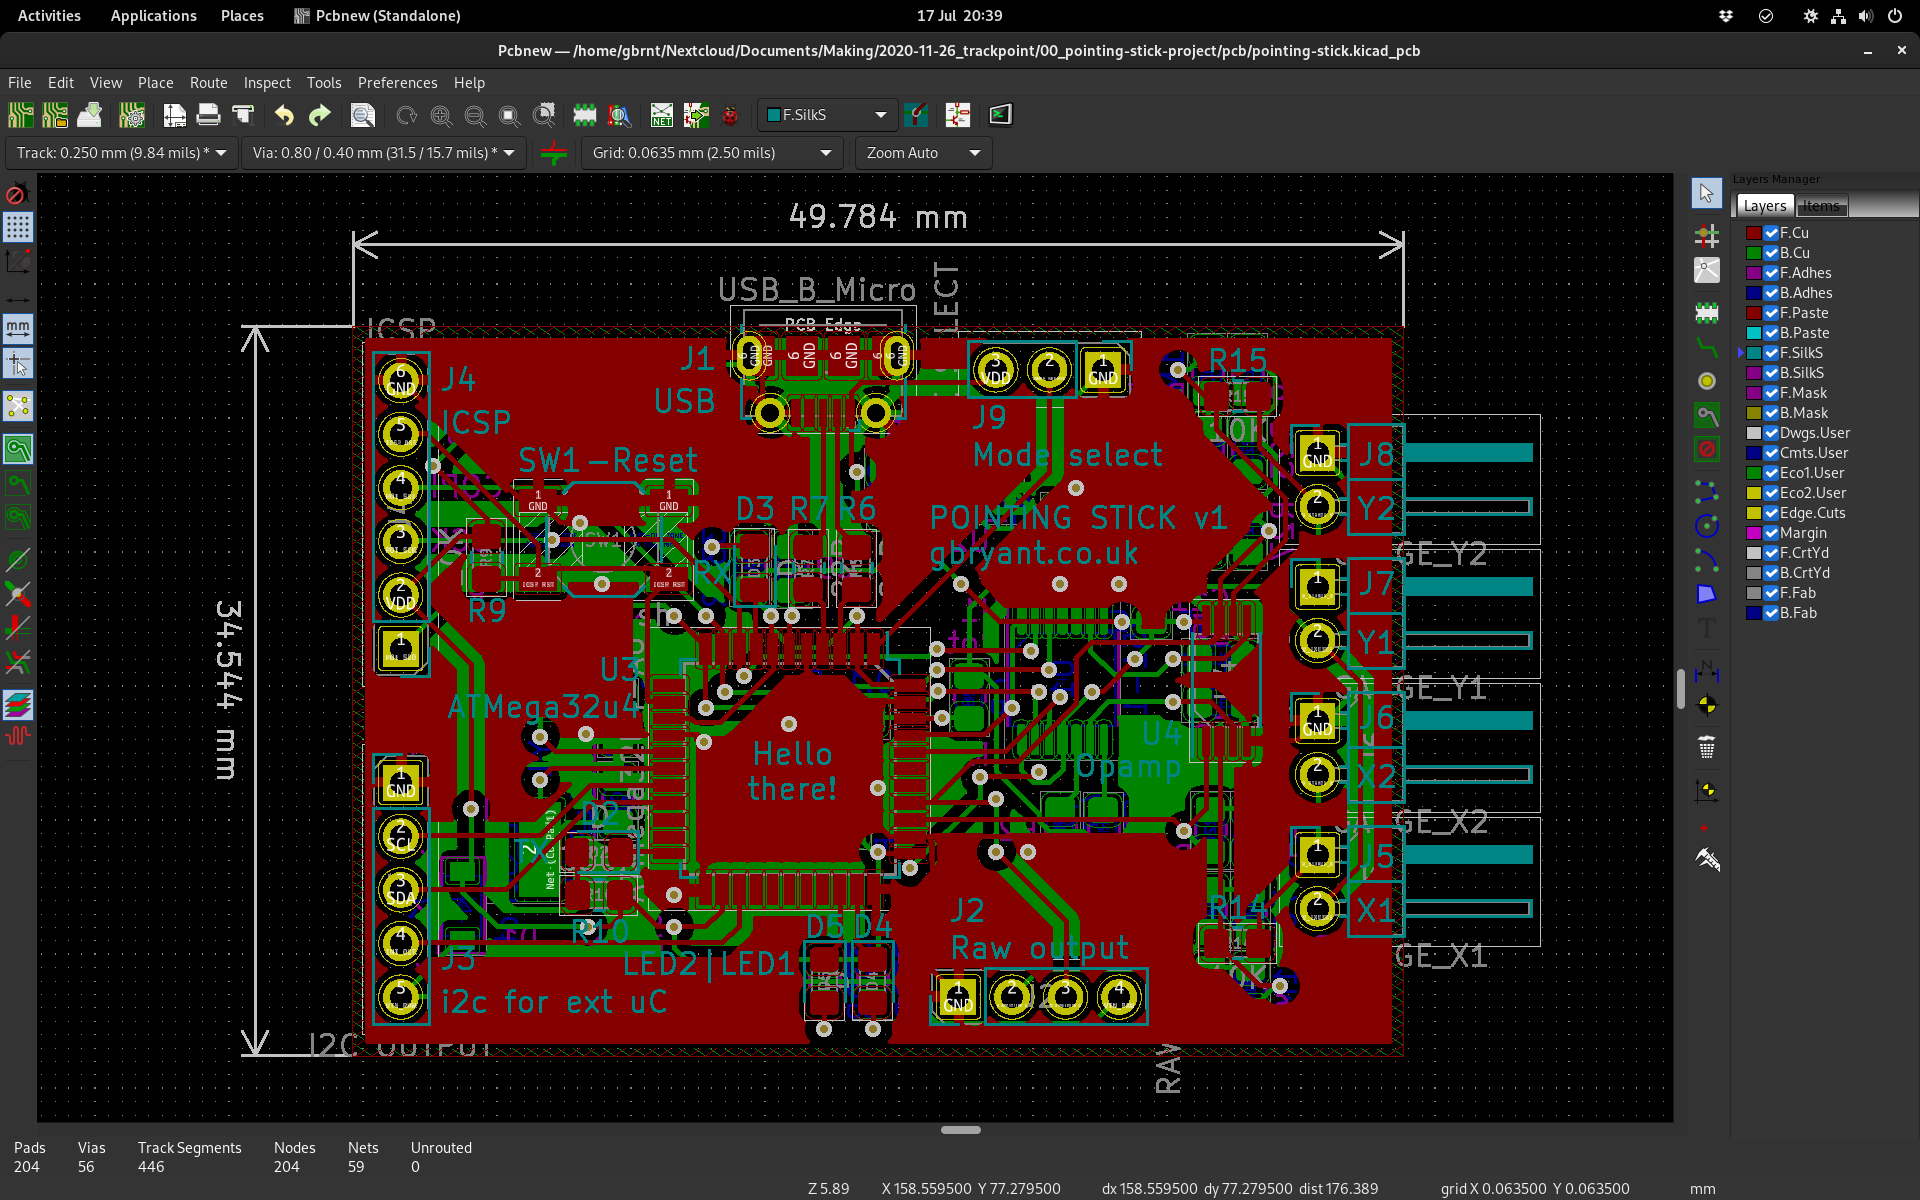Open the Inspect menu
The image size is (1920, 1200).
tap(267, 83)
